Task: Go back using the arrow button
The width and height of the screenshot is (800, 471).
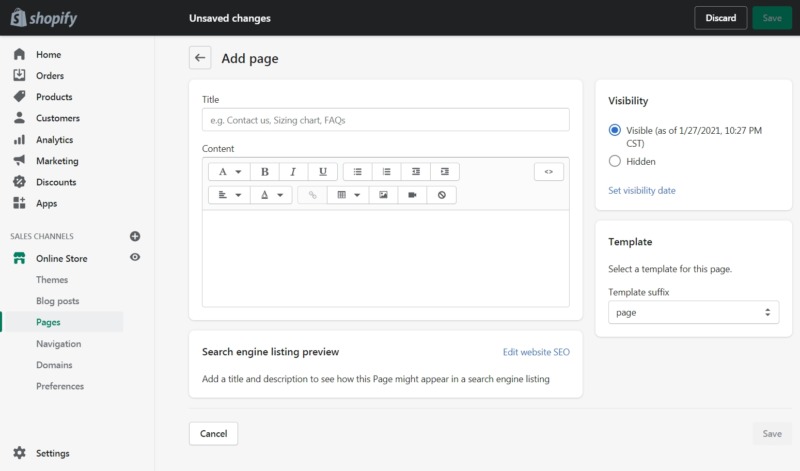Action: [x=200, y=58]
